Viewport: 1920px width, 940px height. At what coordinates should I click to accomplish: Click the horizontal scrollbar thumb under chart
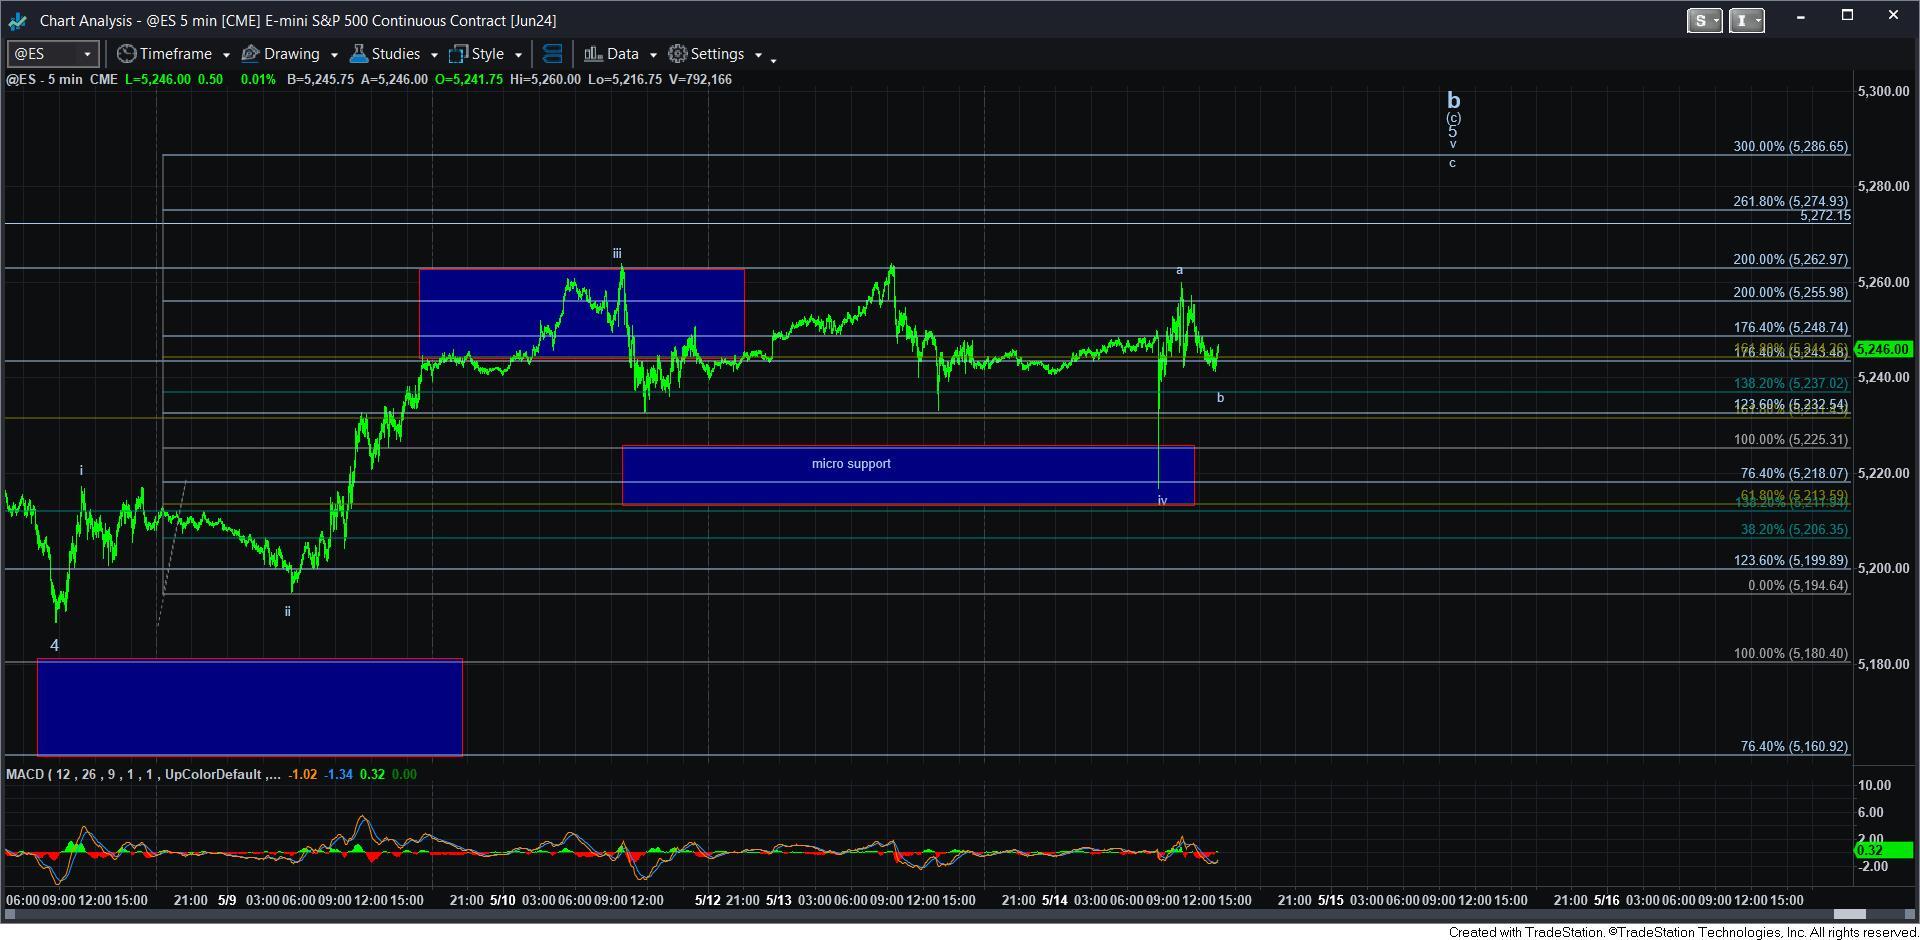click(1849, 914)
